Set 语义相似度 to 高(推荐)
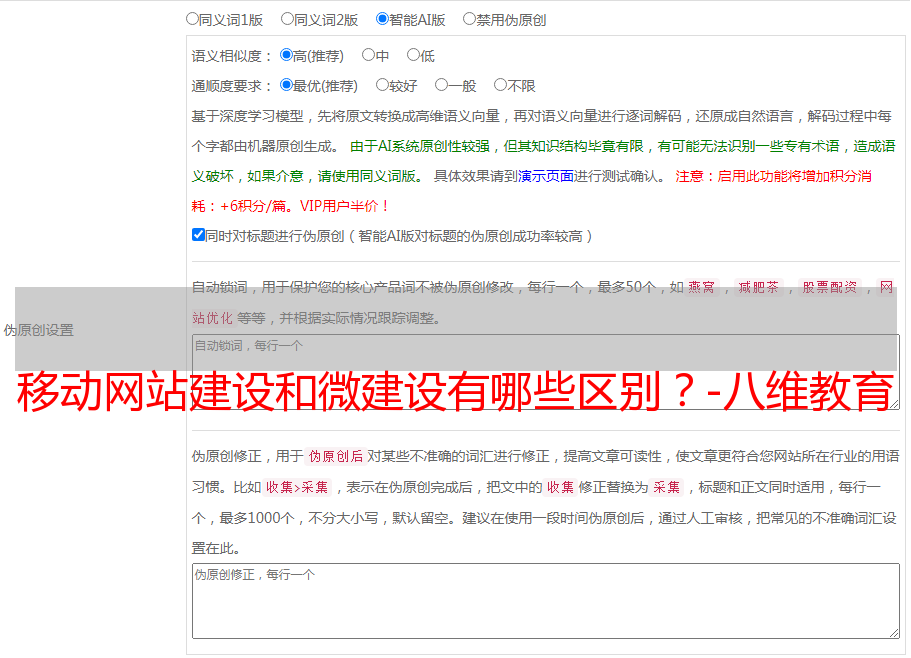911x658 pixels. 286,55
